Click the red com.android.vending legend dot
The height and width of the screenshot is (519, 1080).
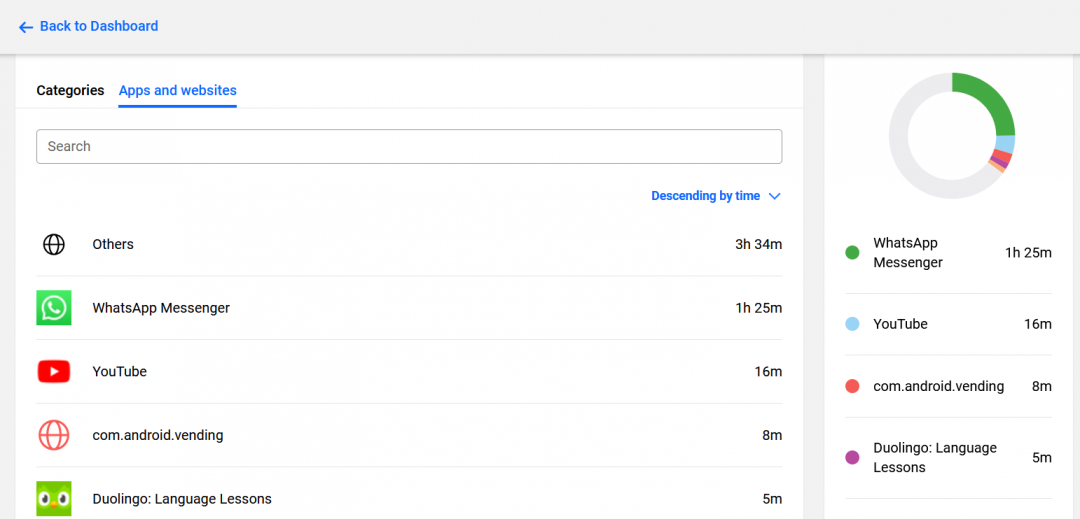tap(853, 386)
